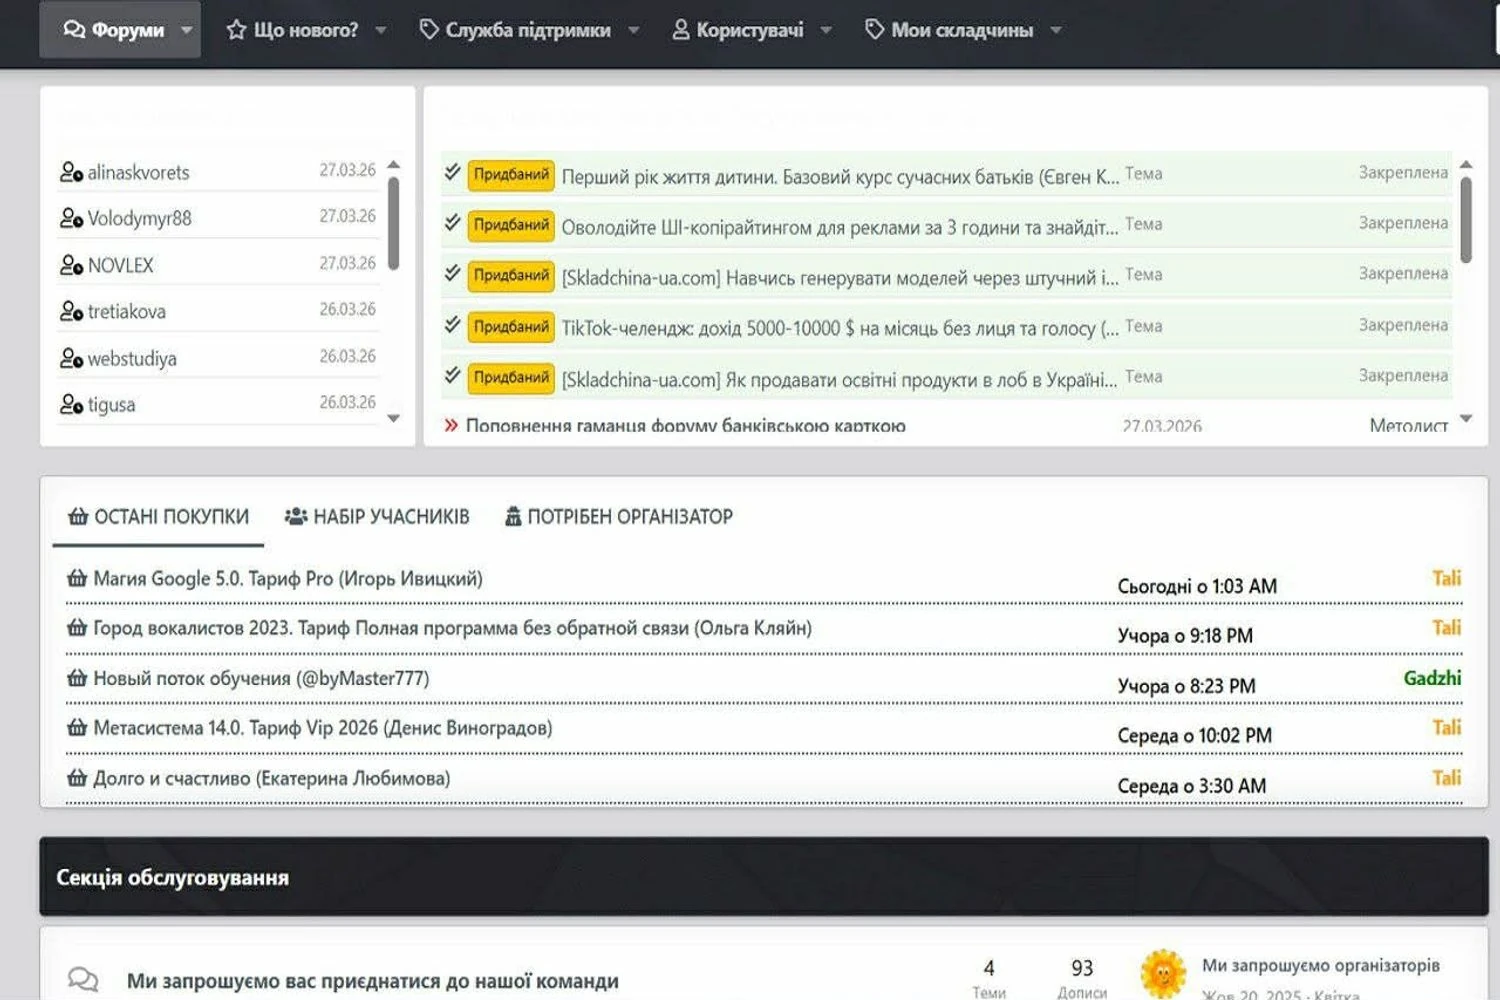This screenshot has height=1000, width=1500.
Task: Click checkmark beside TikTok-челендж topic
Action: (x=452, y=325)
